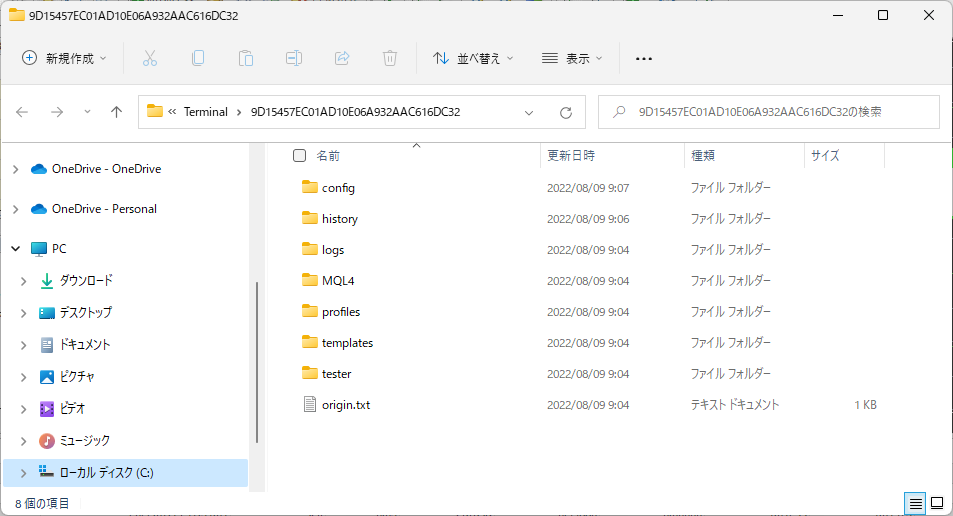Select PC in the navigation pane
This screenshot has height=516, width=953.
pos(59,249)
